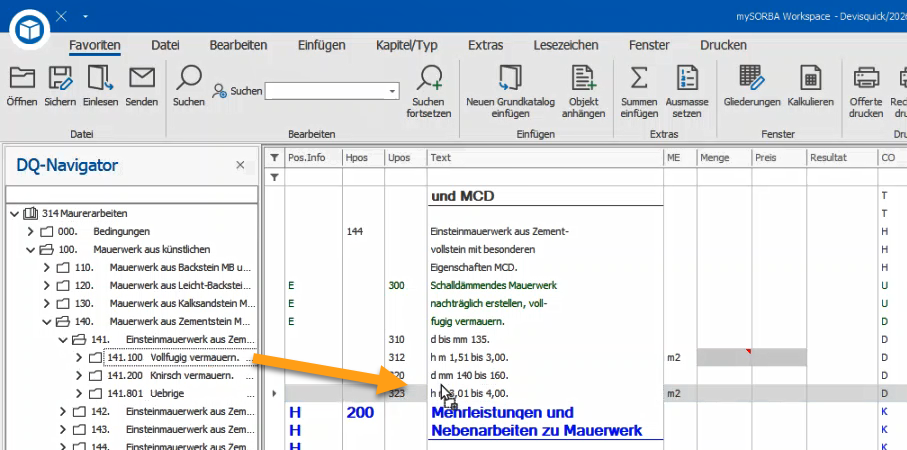Click the Einlesen import icon
The image size is (907, 450).
point(100,78)
